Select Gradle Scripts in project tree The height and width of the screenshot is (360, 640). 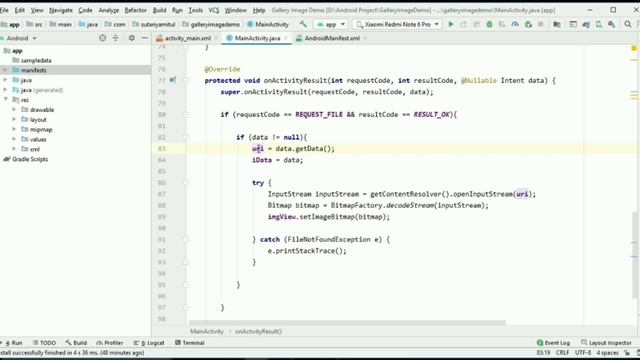point(26,159)
